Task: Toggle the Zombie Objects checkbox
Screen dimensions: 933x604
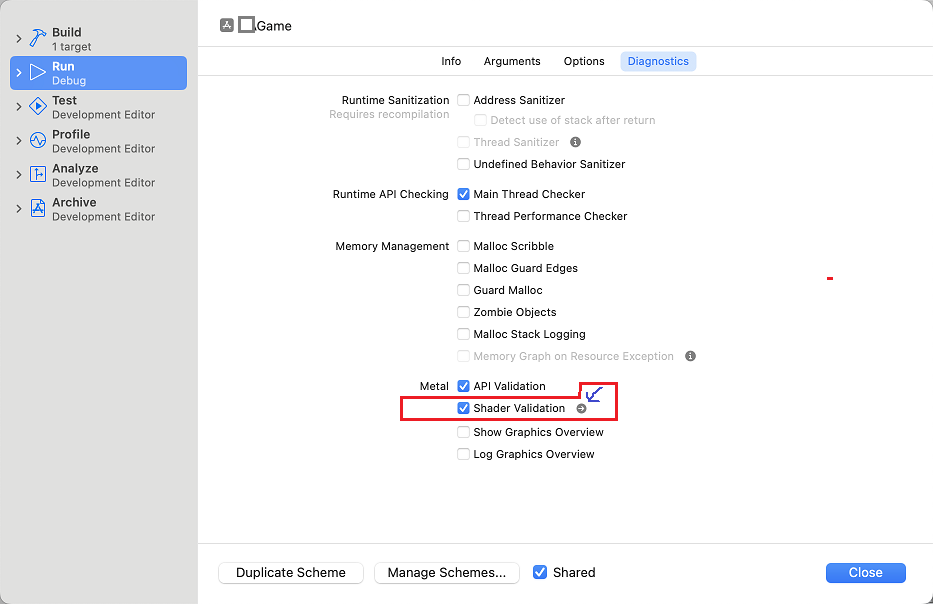Action: (464, 312)
